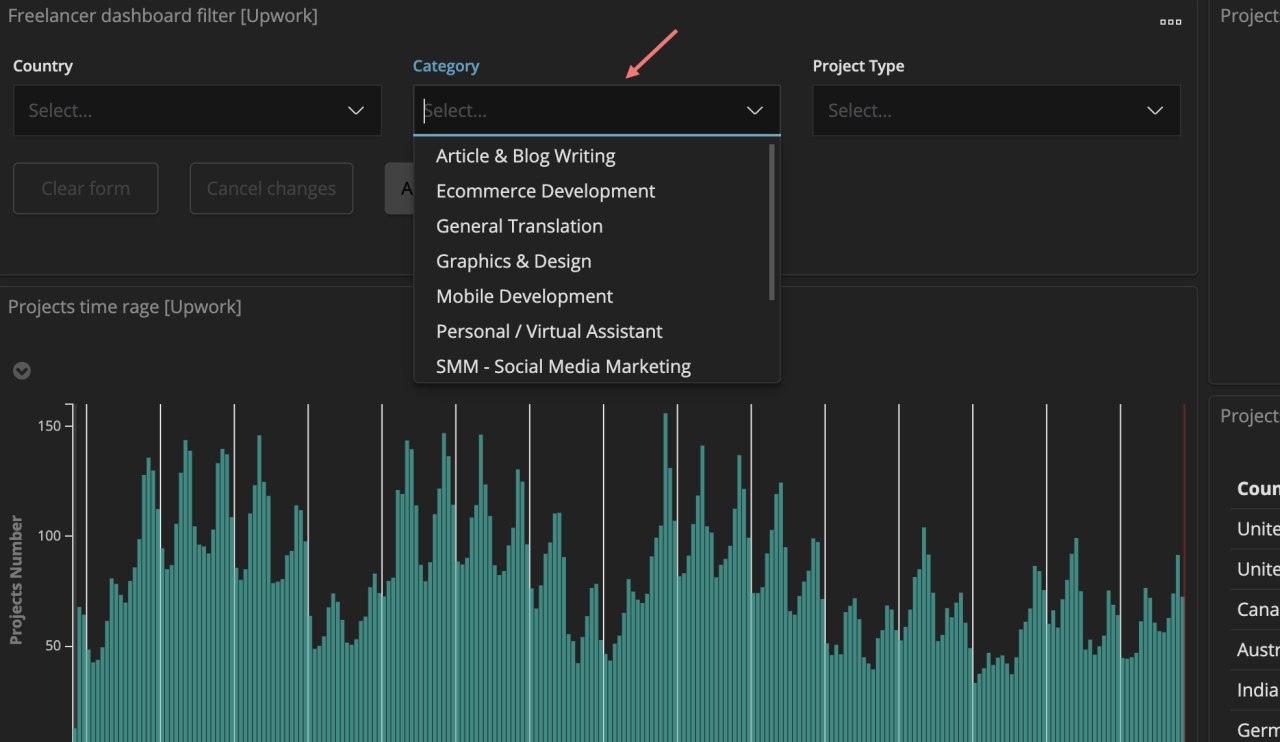Click the Projects time rage [Upwork] title
The image size is (1280, 742).
pos(125,307)
